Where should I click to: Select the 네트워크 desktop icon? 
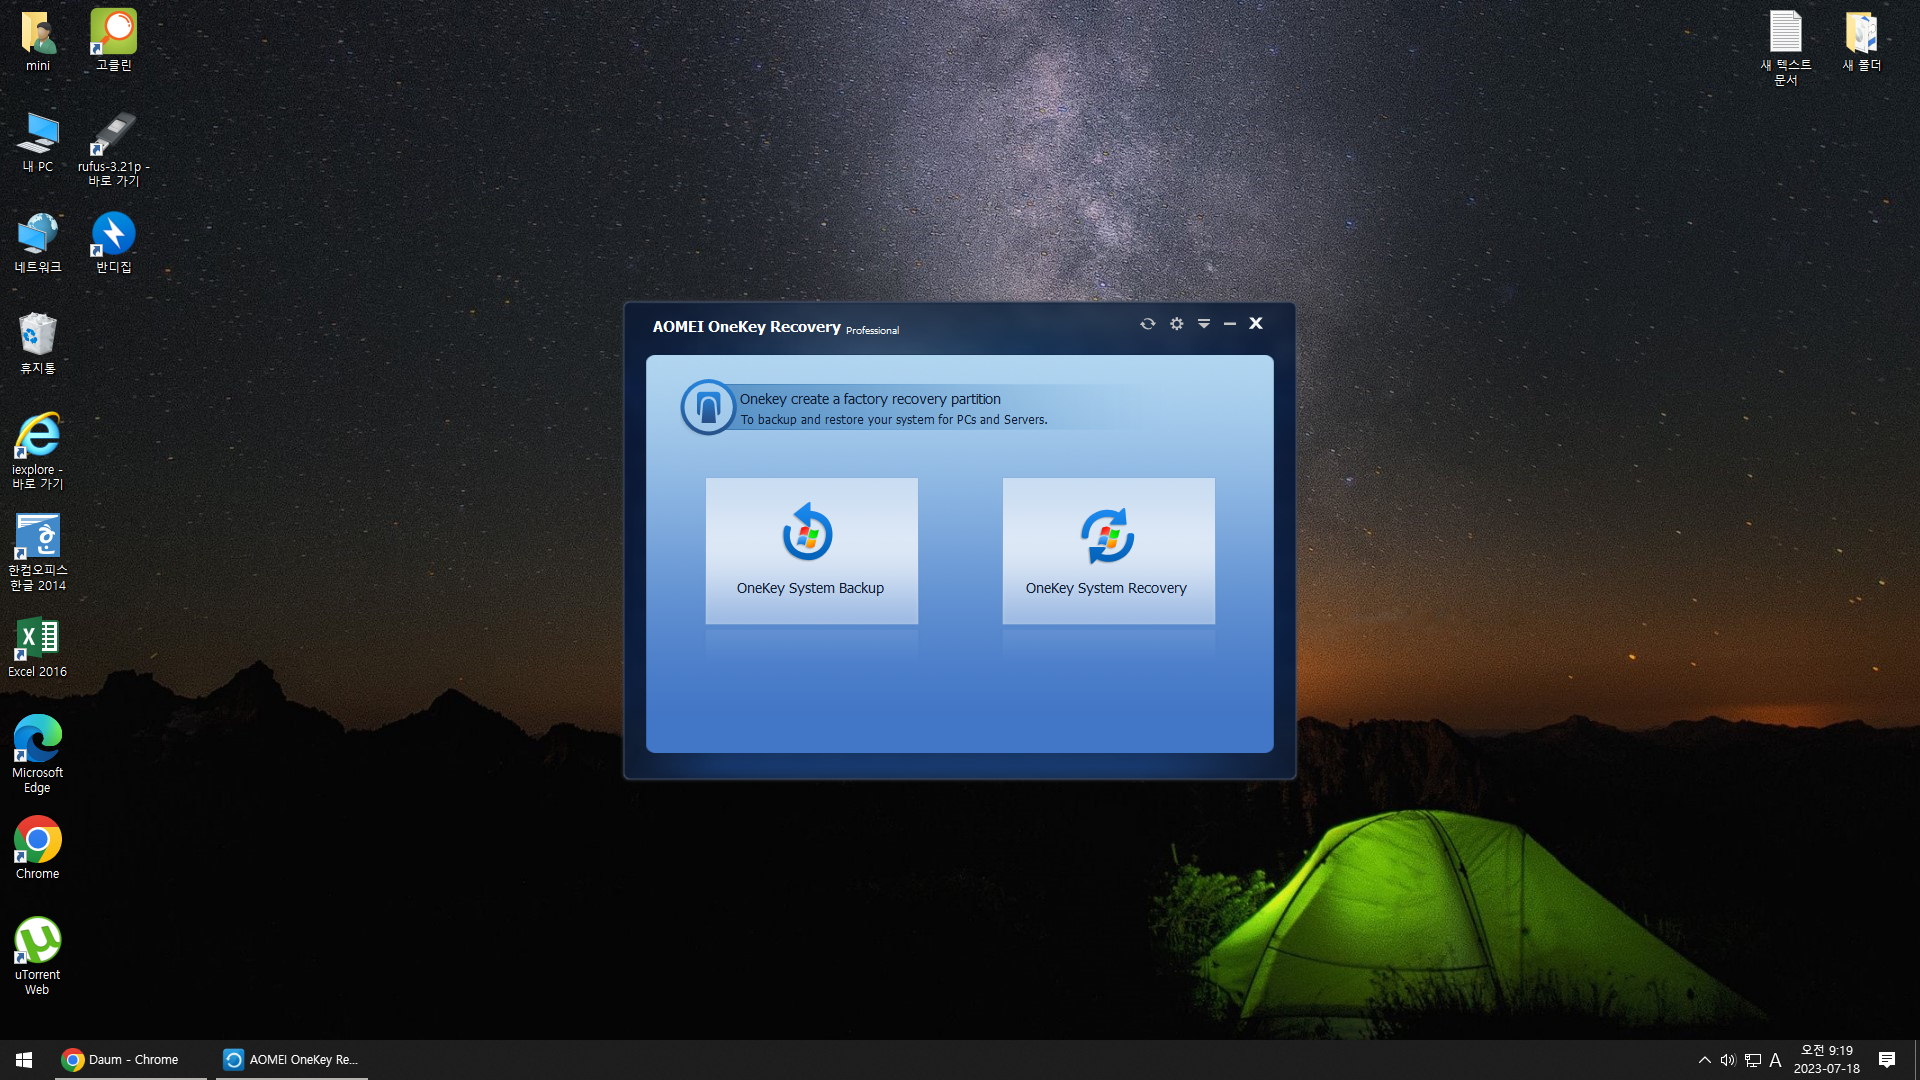[38, 243]
